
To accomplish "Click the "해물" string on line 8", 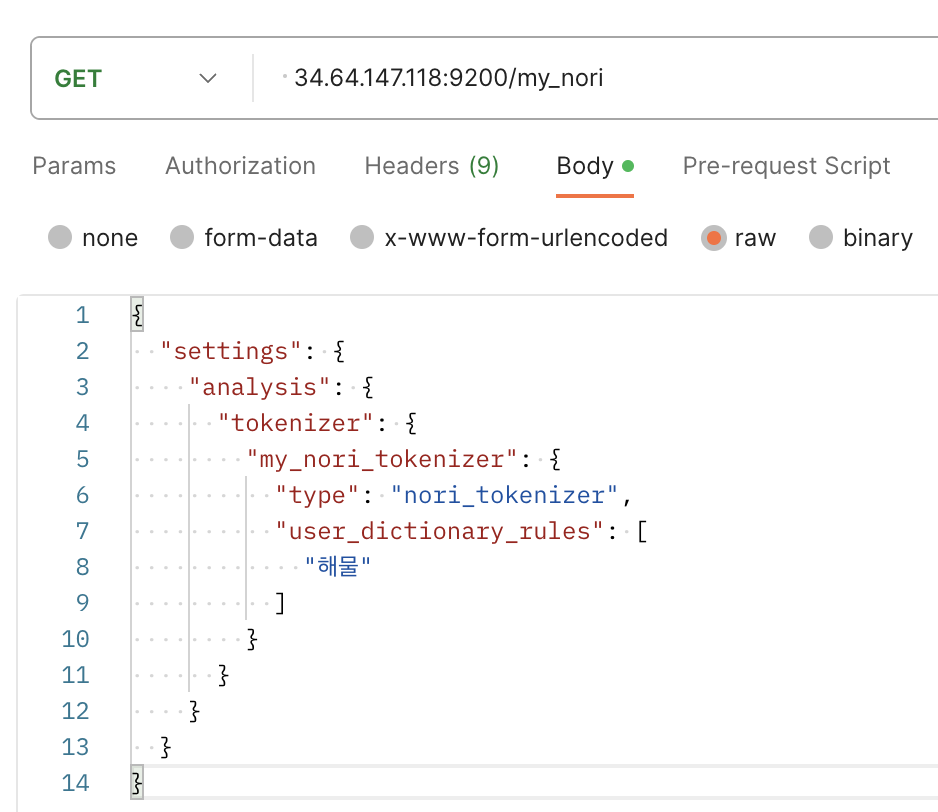I will [x=339, y=567].
